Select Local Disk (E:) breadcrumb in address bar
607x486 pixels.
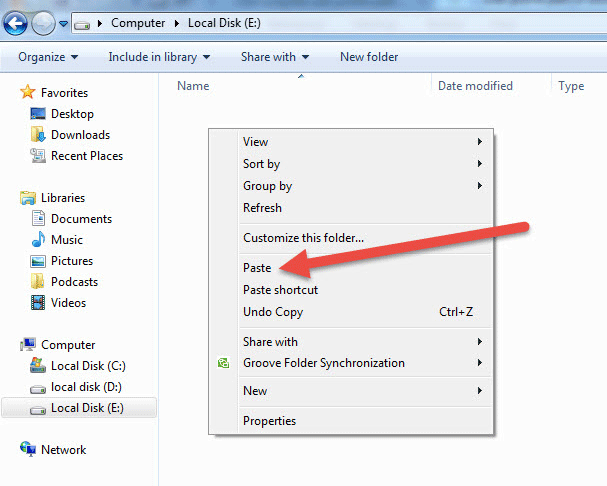click(x=224, y=23)
